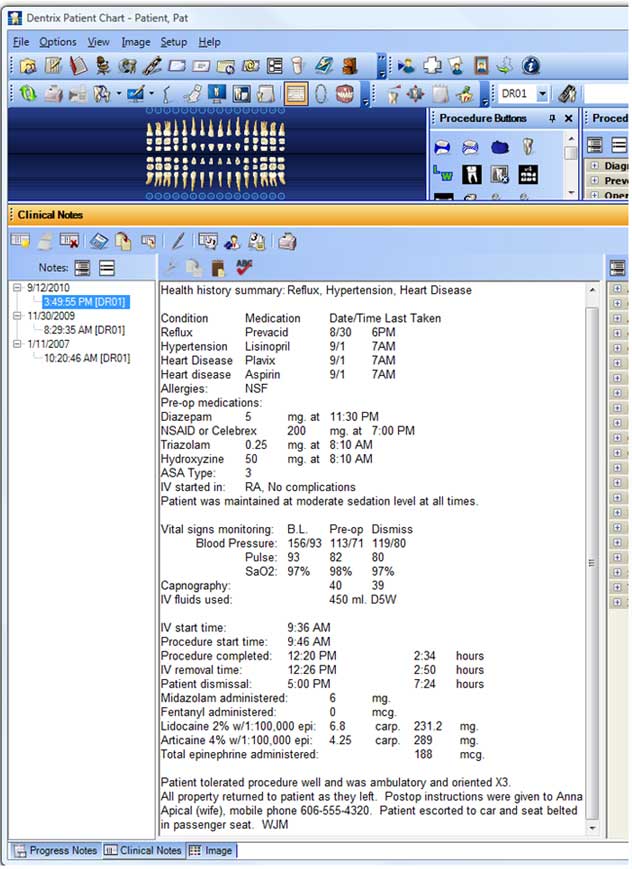This screenshot has height=869, width=632.
Task: Click the blue monitor icon in the second toolbar
Action: click(x=217, y=94)
